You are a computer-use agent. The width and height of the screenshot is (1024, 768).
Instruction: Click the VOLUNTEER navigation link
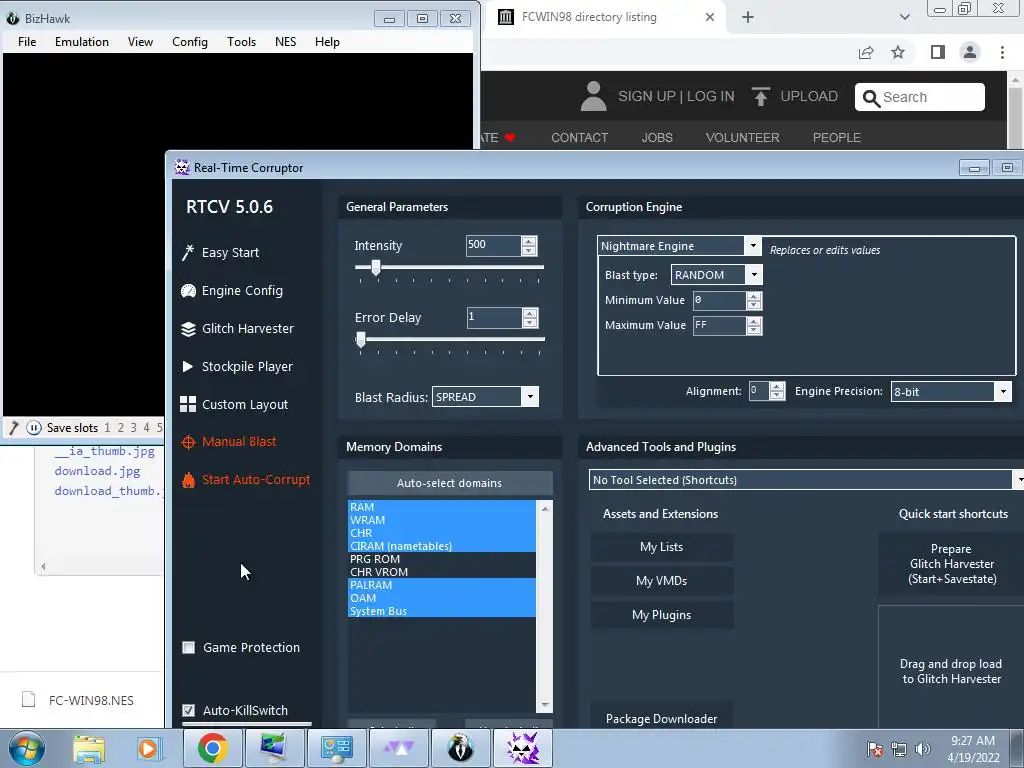click(743, 138)
